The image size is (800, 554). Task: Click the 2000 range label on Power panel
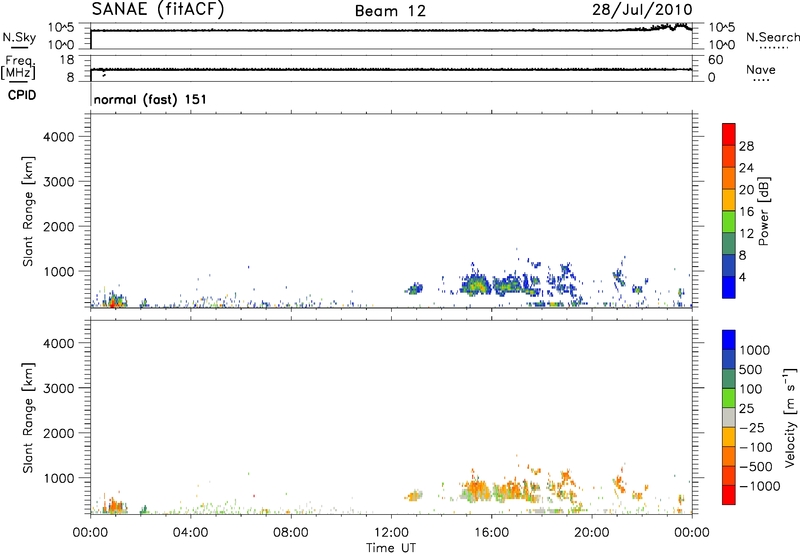tap(59, 226)
